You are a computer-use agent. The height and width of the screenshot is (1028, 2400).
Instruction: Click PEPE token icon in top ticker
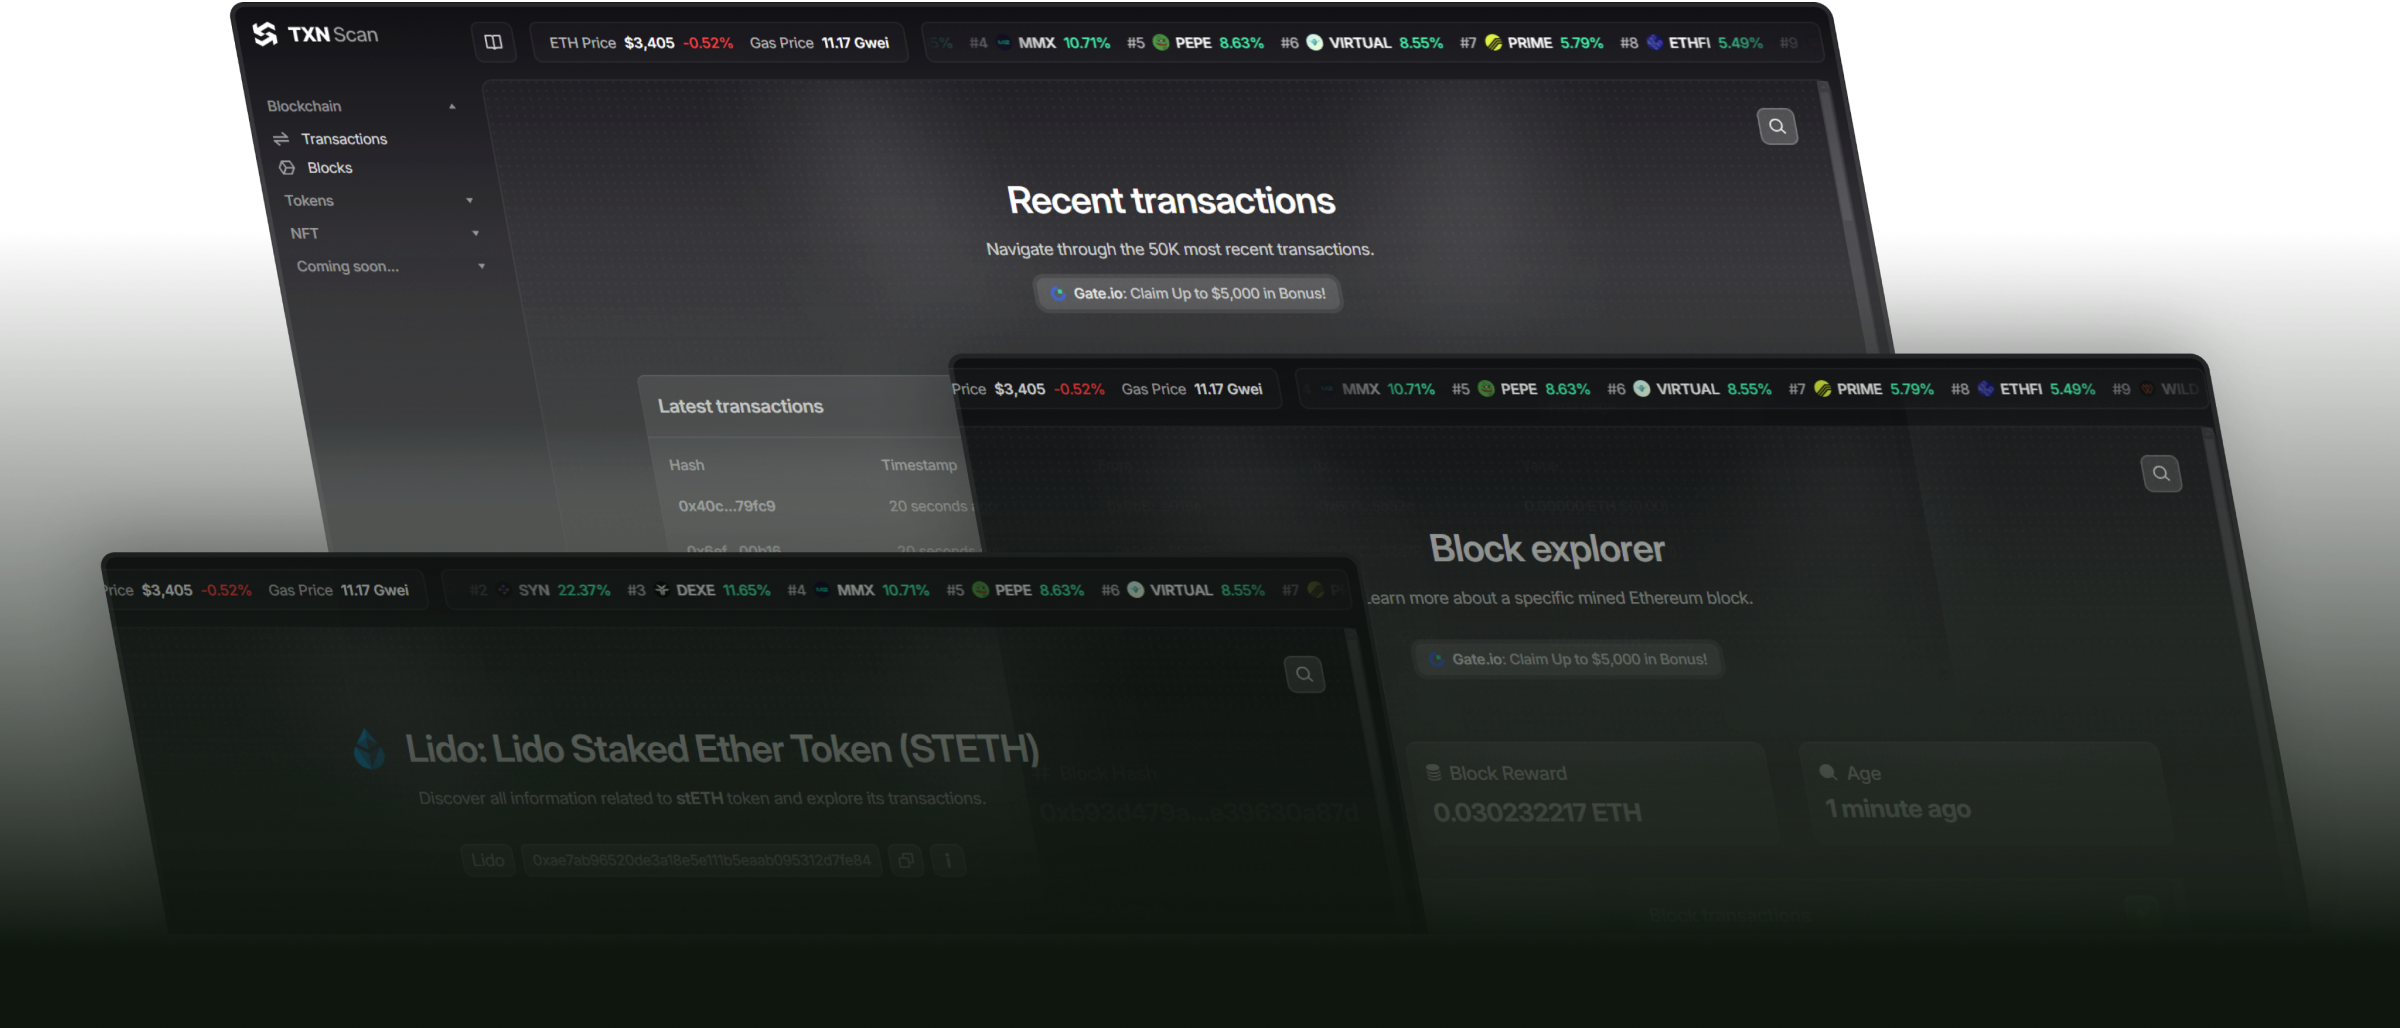click(1161, 43)
